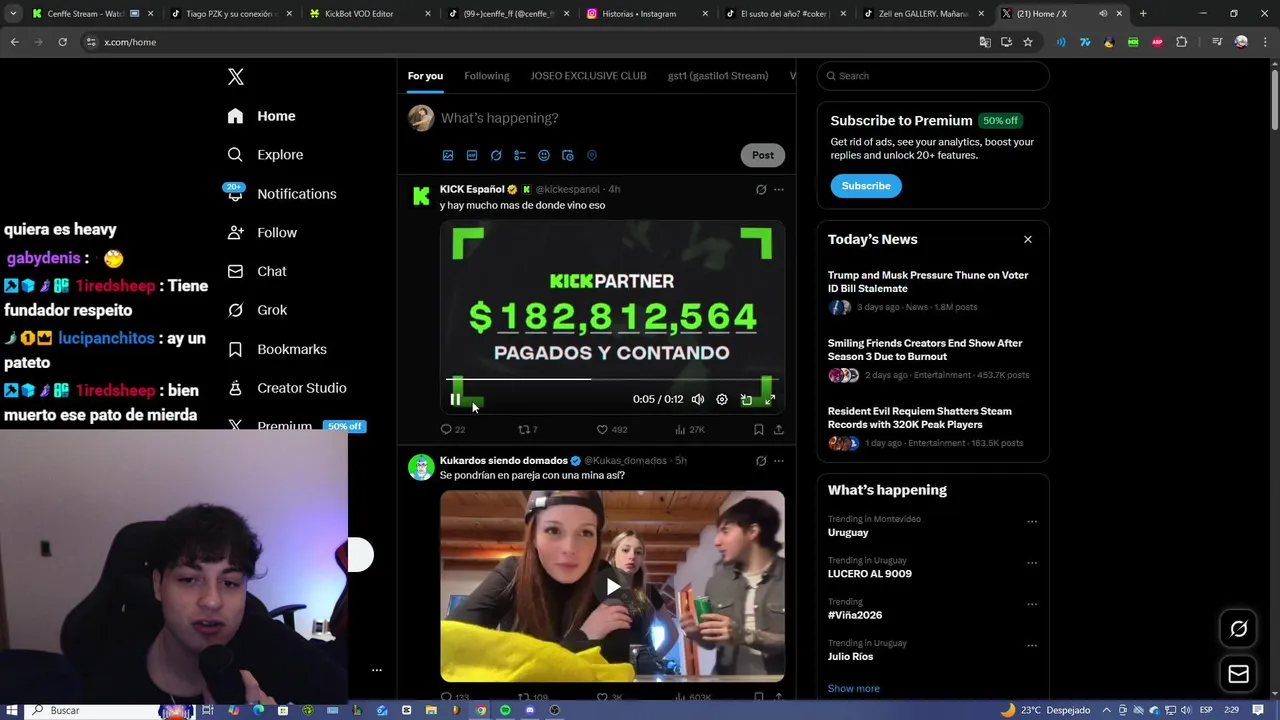Open options for Julio Ríos trend
Viewport: 1280px width, 720px height.
[1032, 645]
